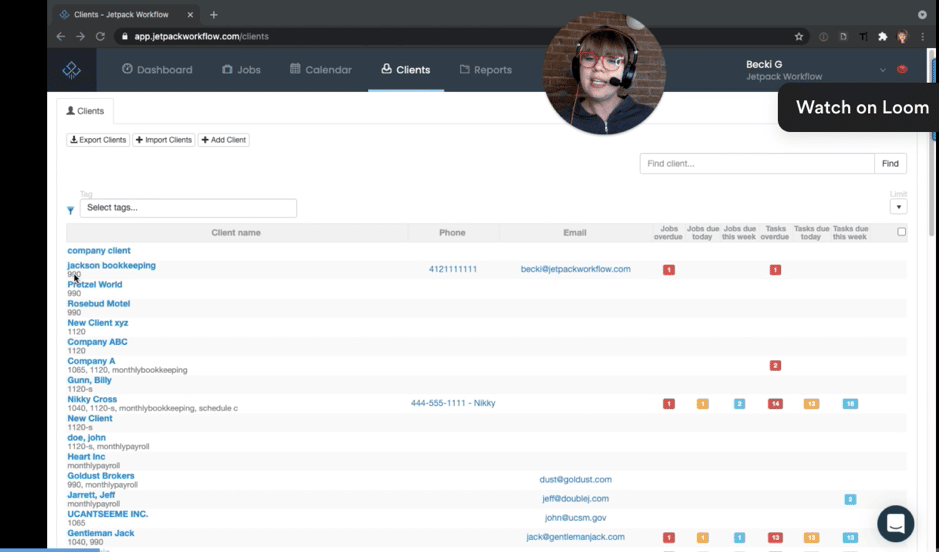This screenshot has width=939, height=552.
Task: Open the Rosebud Motel client
Action: (99, 304)
